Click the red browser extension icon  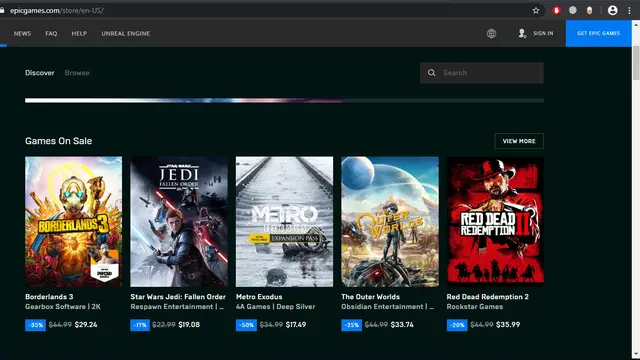[x=556, y=11]
